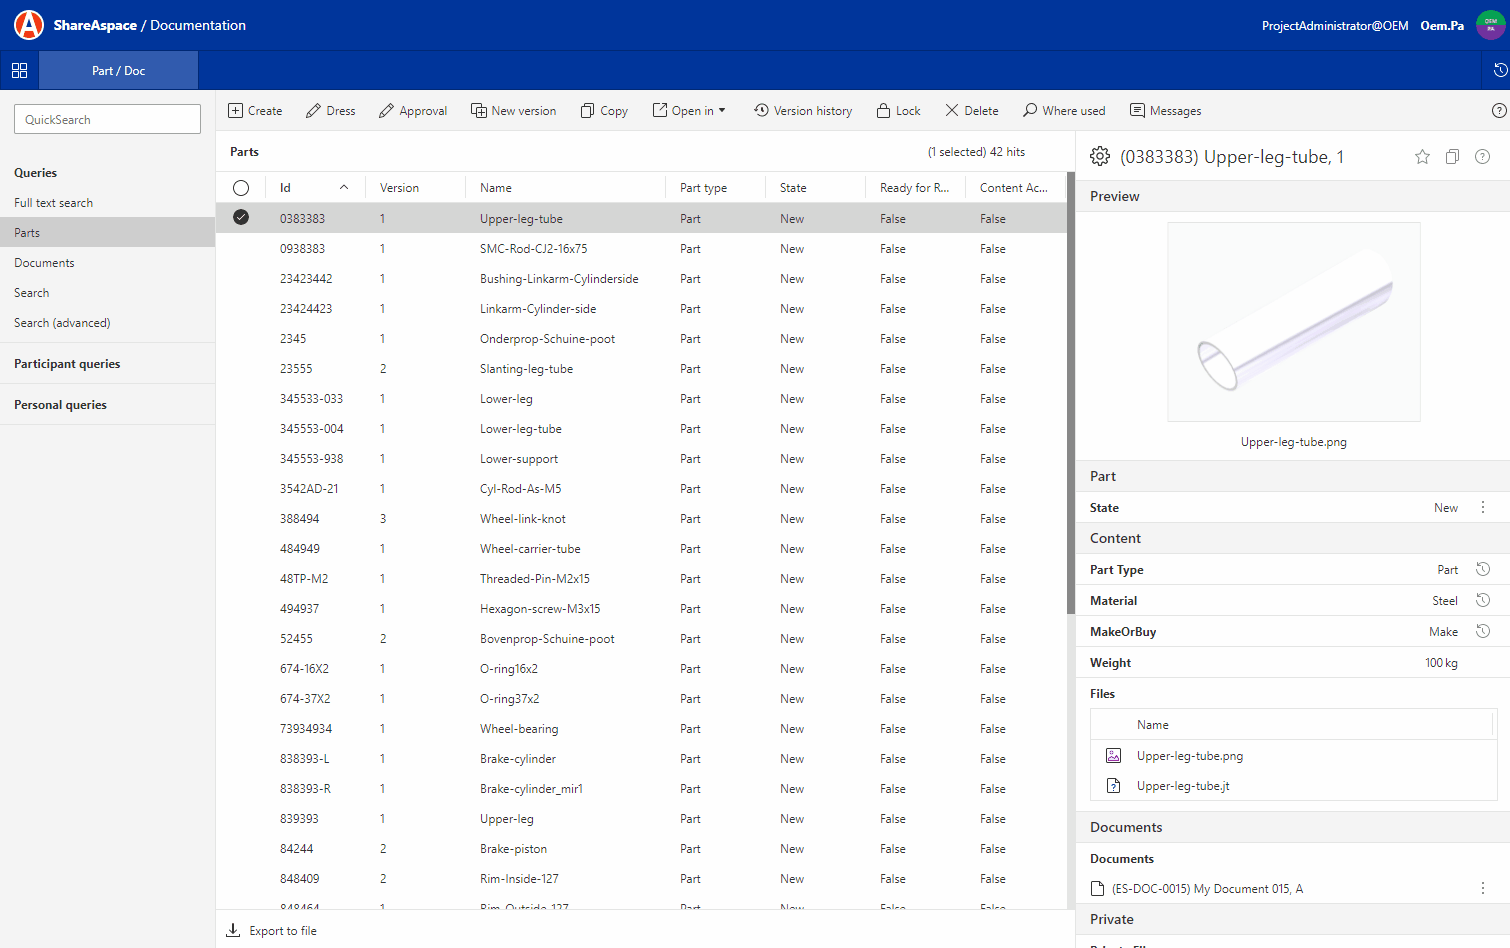Image resolution: width=1510 pixels, height=948 pixels.
Task: Open the options menu next to State New
Action: pos(1483,507)
